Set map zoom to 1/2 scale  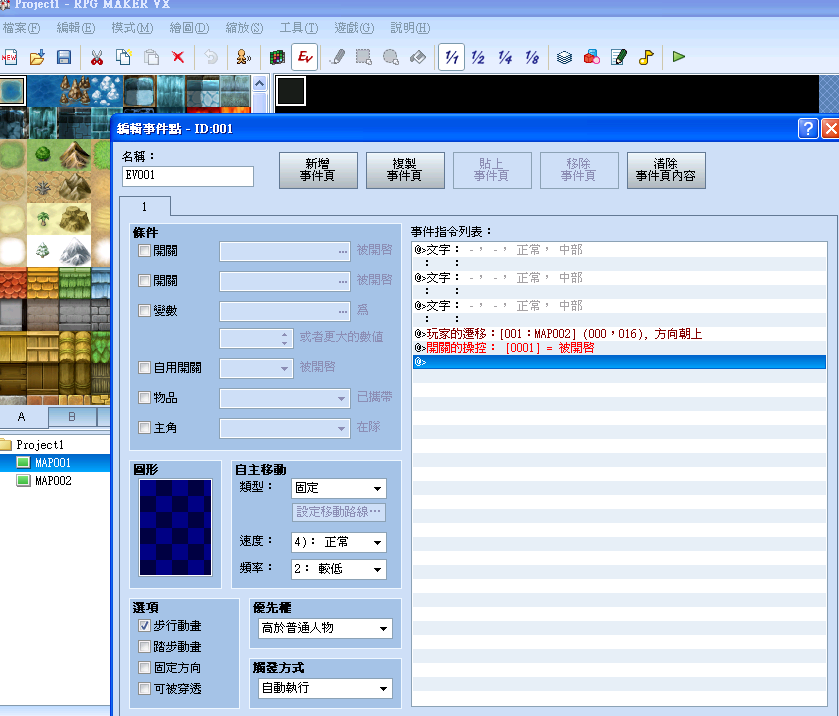click(x=478, y=57)
